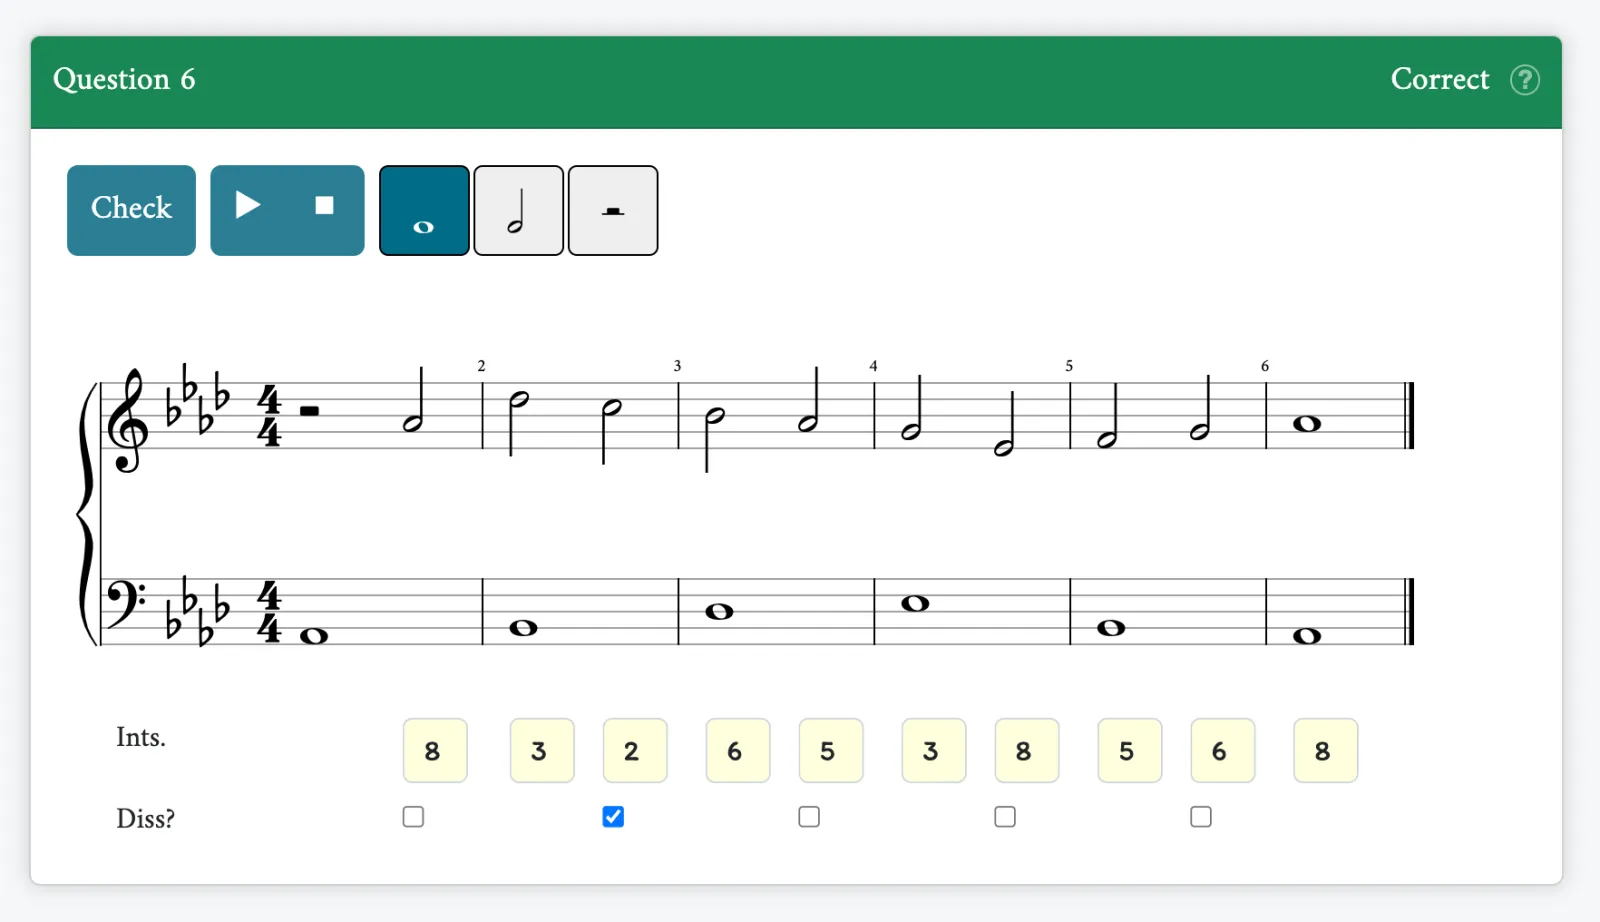Click the first interval box showing 8

435,750
